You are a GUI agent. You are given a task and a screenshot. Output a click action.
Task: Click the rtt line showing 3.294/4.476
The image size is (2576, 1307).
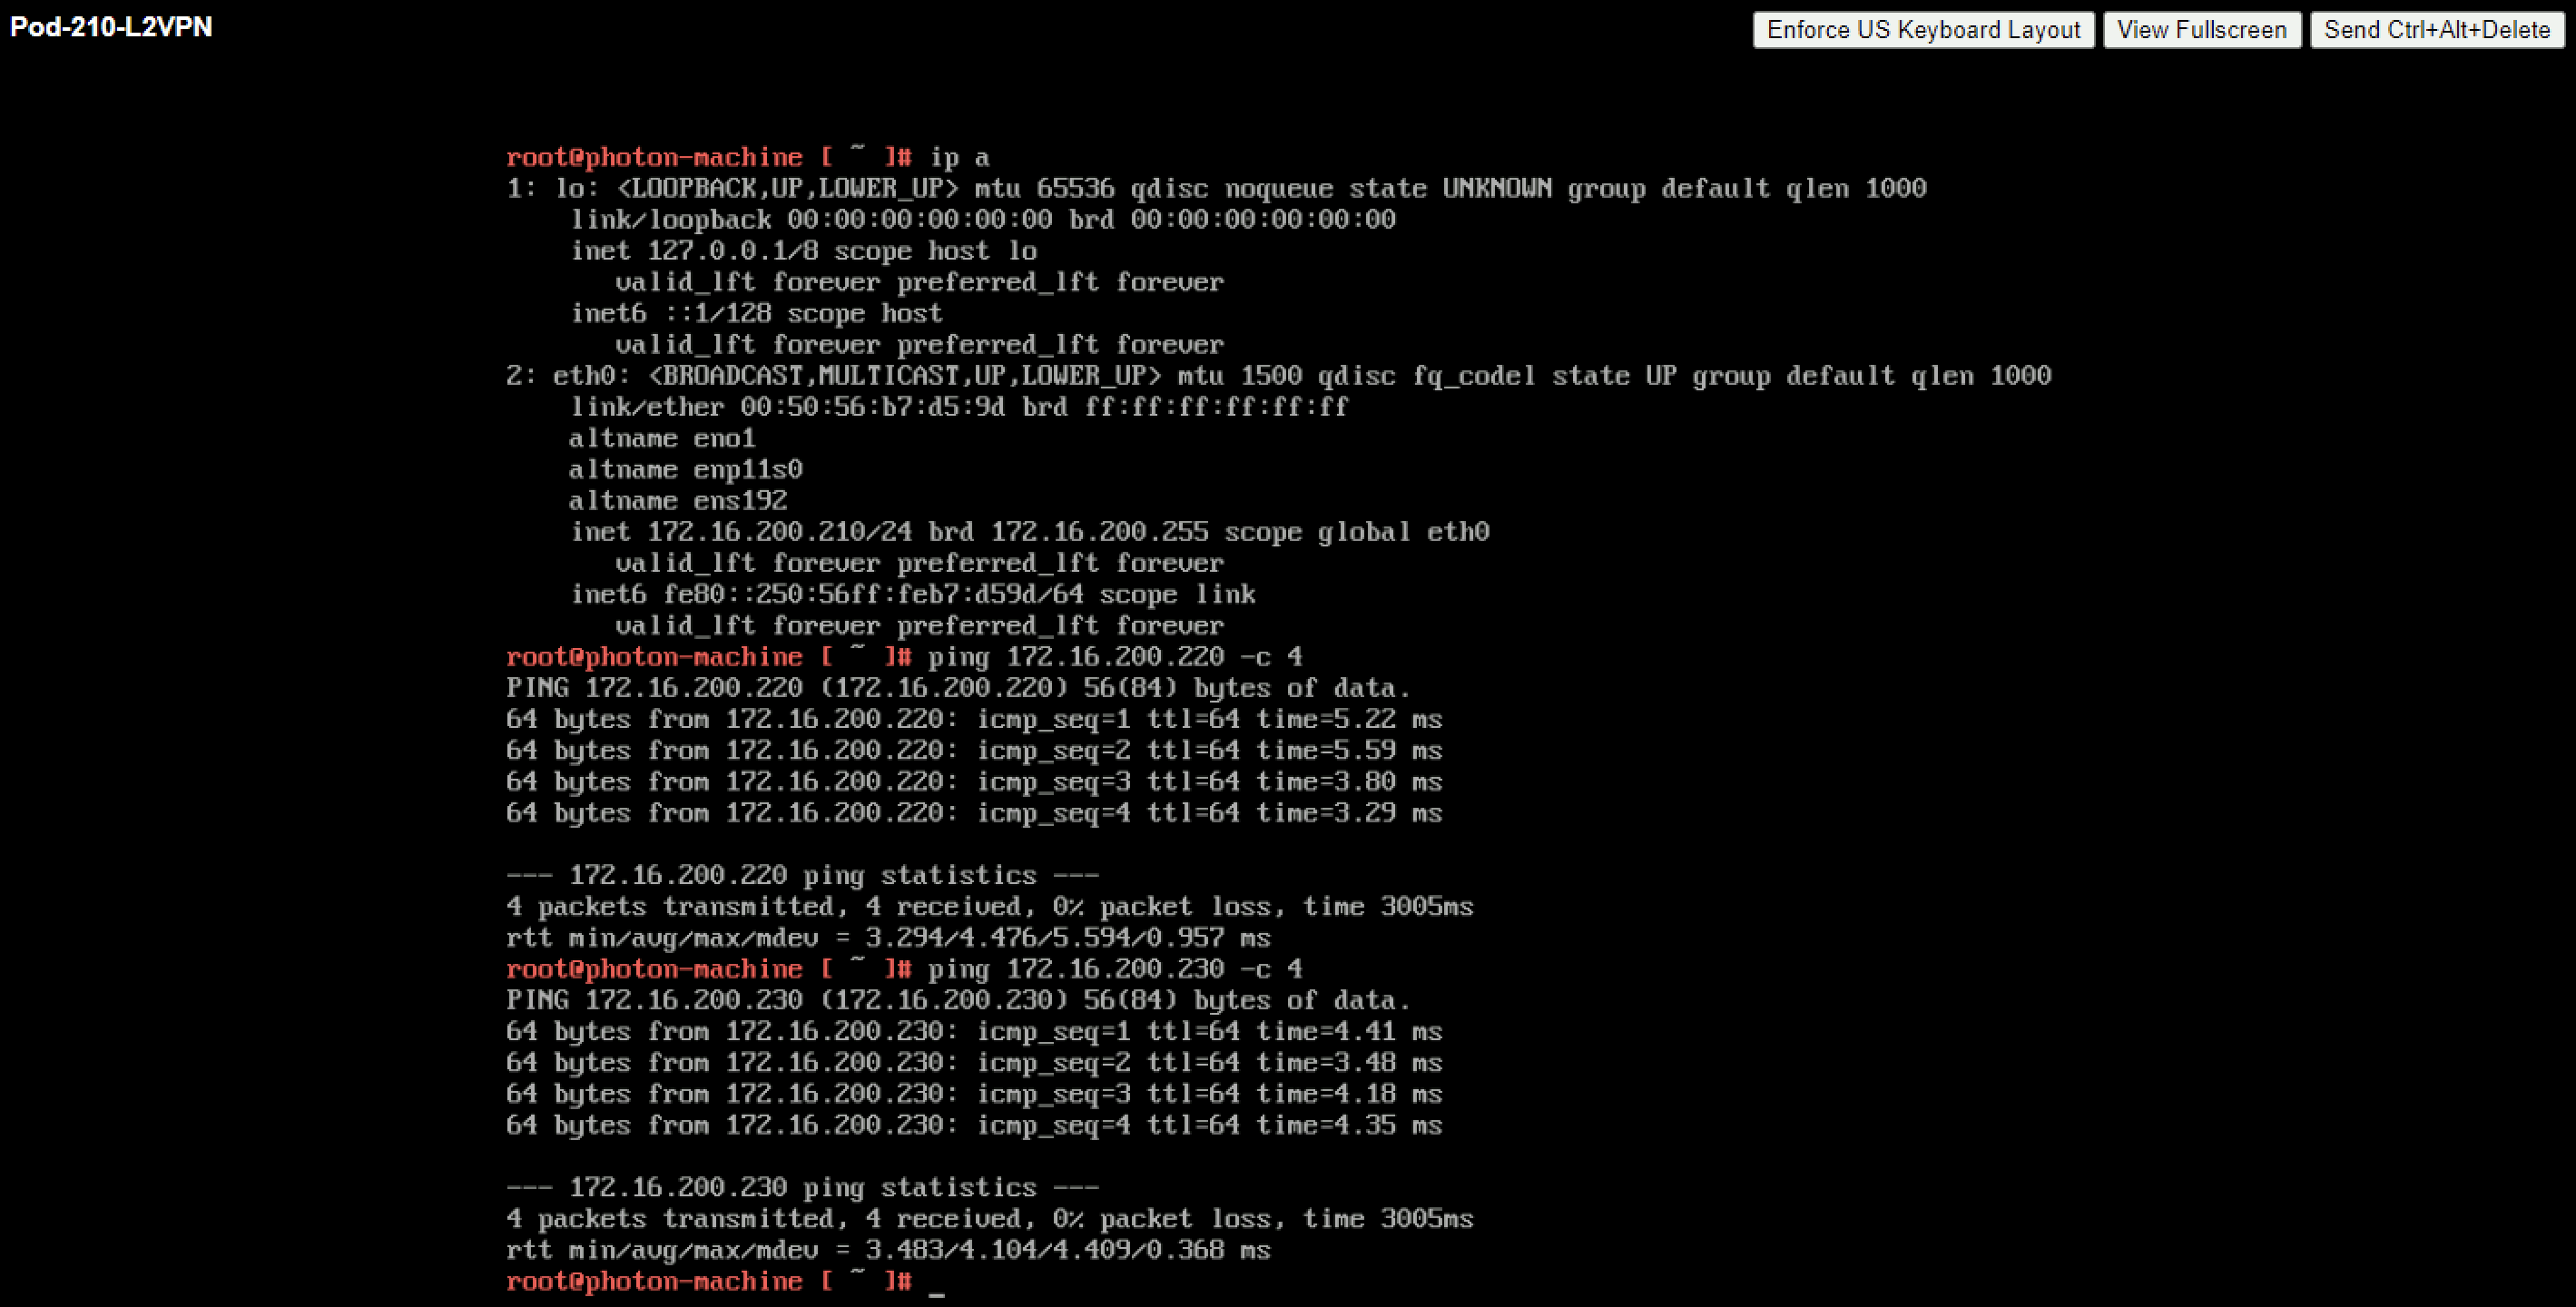pyautogui.click(x=887, y=938)
